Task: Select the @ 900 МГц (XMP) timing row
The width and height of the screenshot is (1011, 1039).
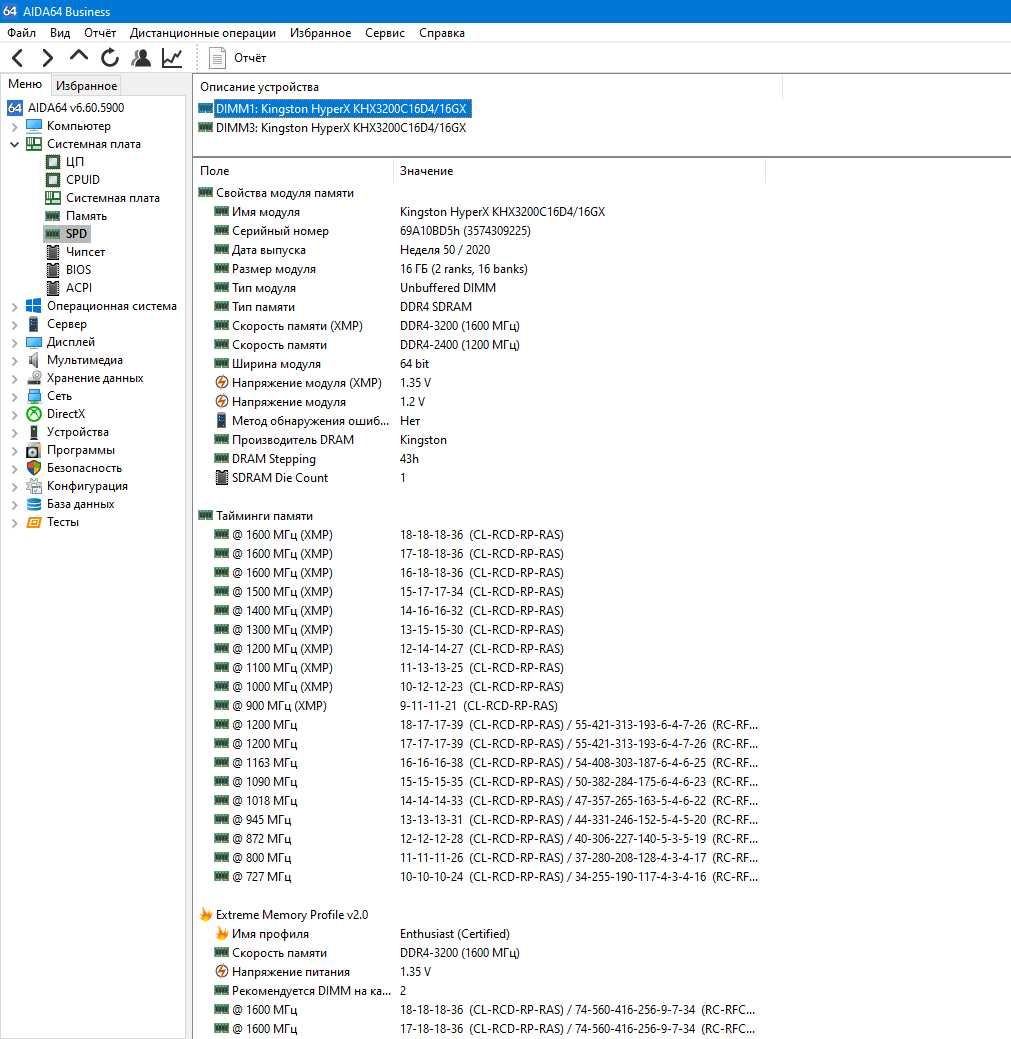Action: [387, 706]
